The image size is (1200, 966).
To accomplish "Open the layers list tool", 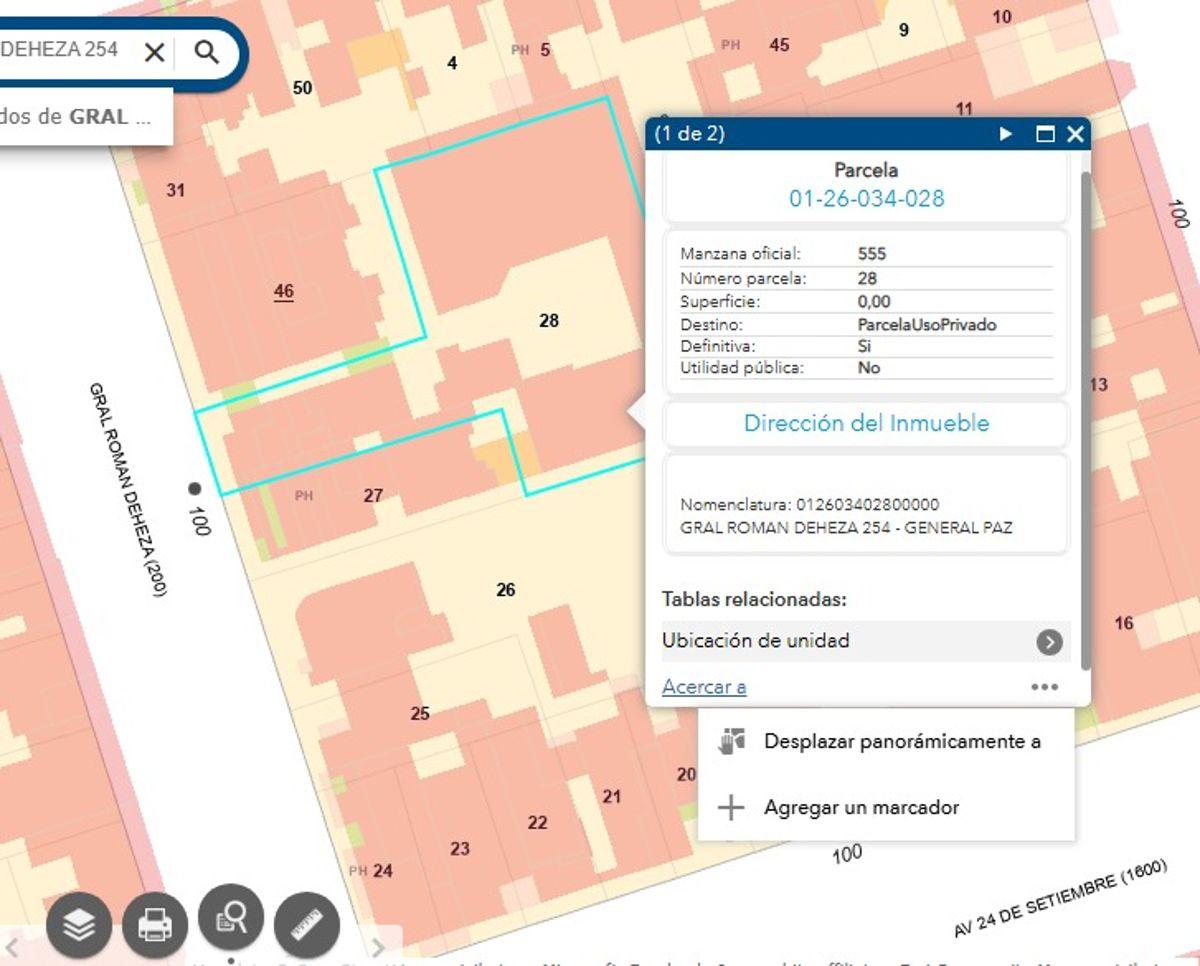I will pyautogui.click(x=79, y=924).
